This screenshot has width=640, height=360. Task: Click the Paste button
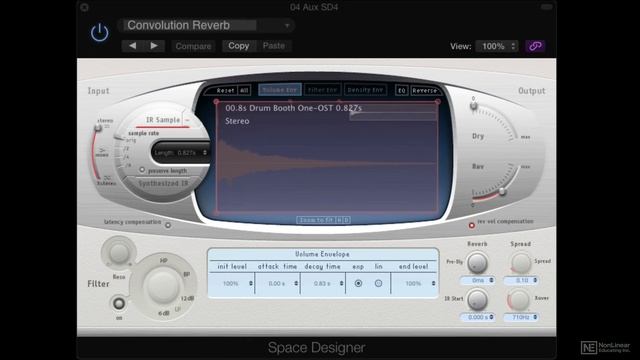(x=274, y=46)
